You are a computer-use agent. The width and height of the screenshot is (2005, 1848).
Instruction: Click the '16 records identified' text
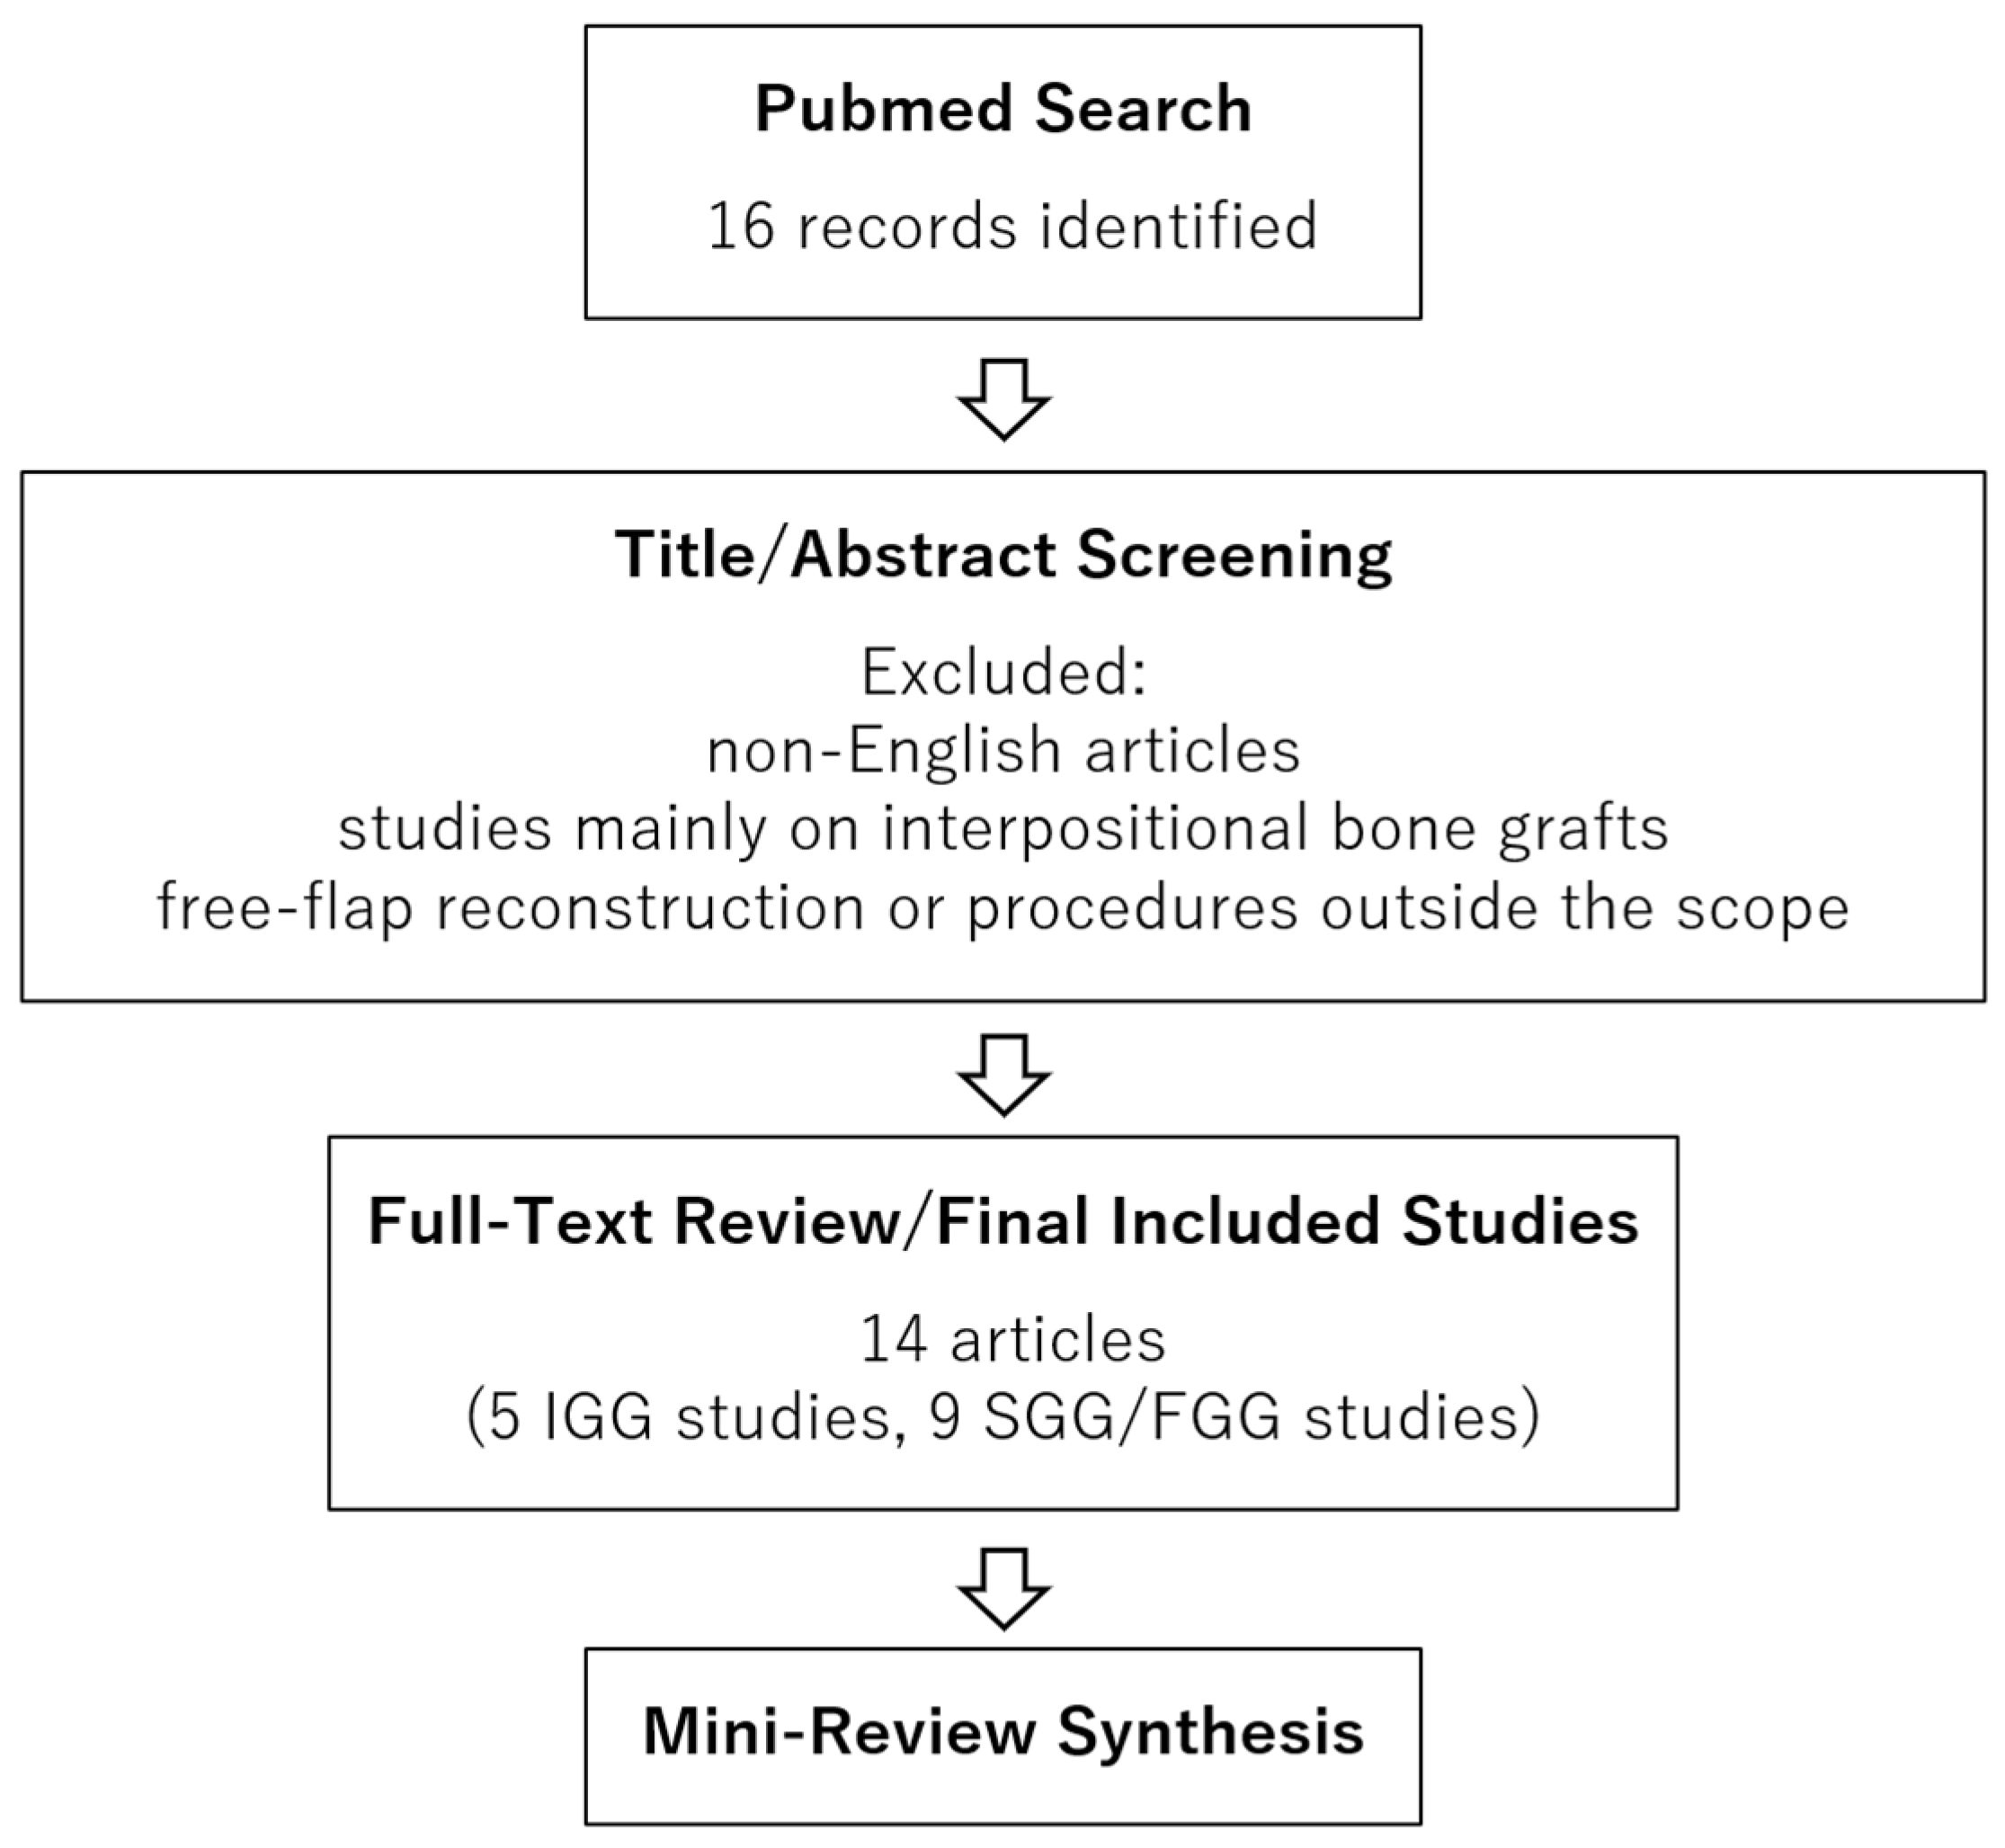tap(1012, 226)
